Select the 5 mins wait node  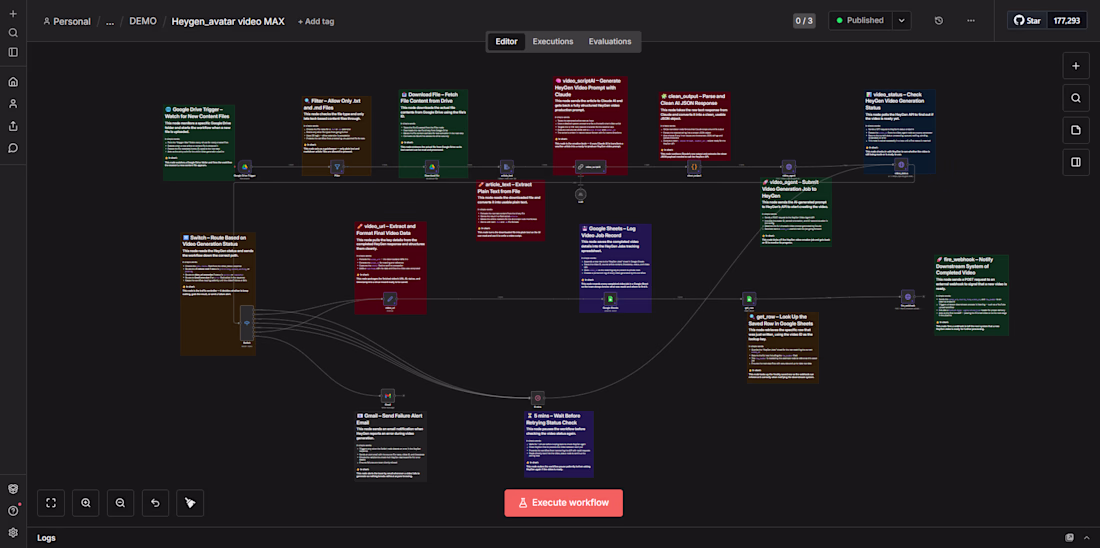click(x=537, y=398)
